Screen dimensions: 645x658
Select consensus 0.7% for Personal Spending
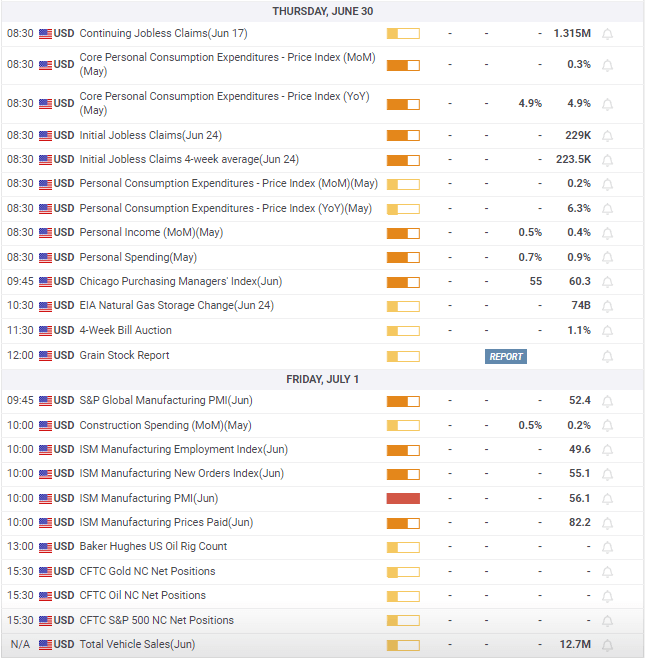click(530, 257)
